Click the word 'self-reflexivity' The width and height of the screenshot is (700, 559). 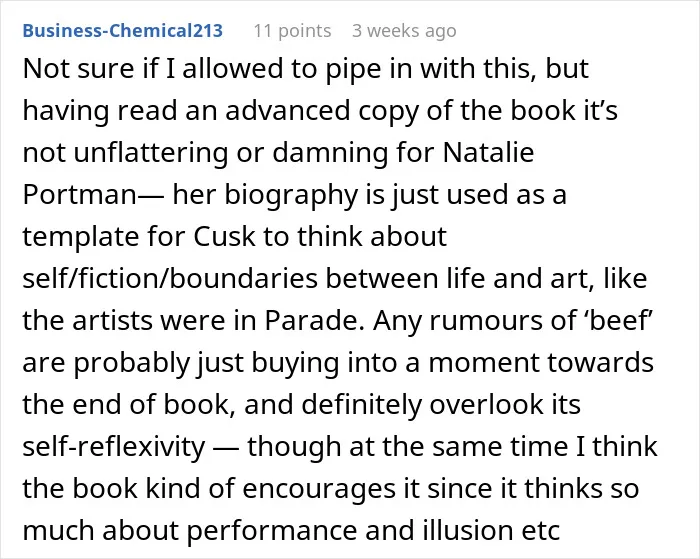point(114,446)
